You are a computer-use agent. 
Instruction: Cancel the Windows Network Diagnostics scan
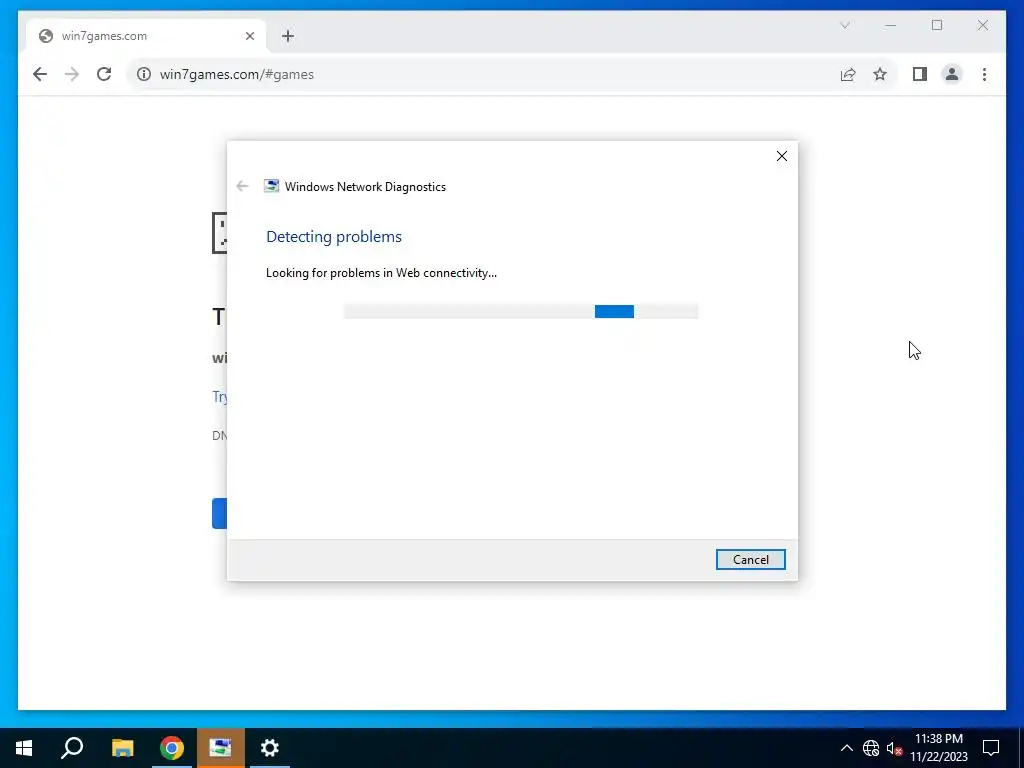750,560
